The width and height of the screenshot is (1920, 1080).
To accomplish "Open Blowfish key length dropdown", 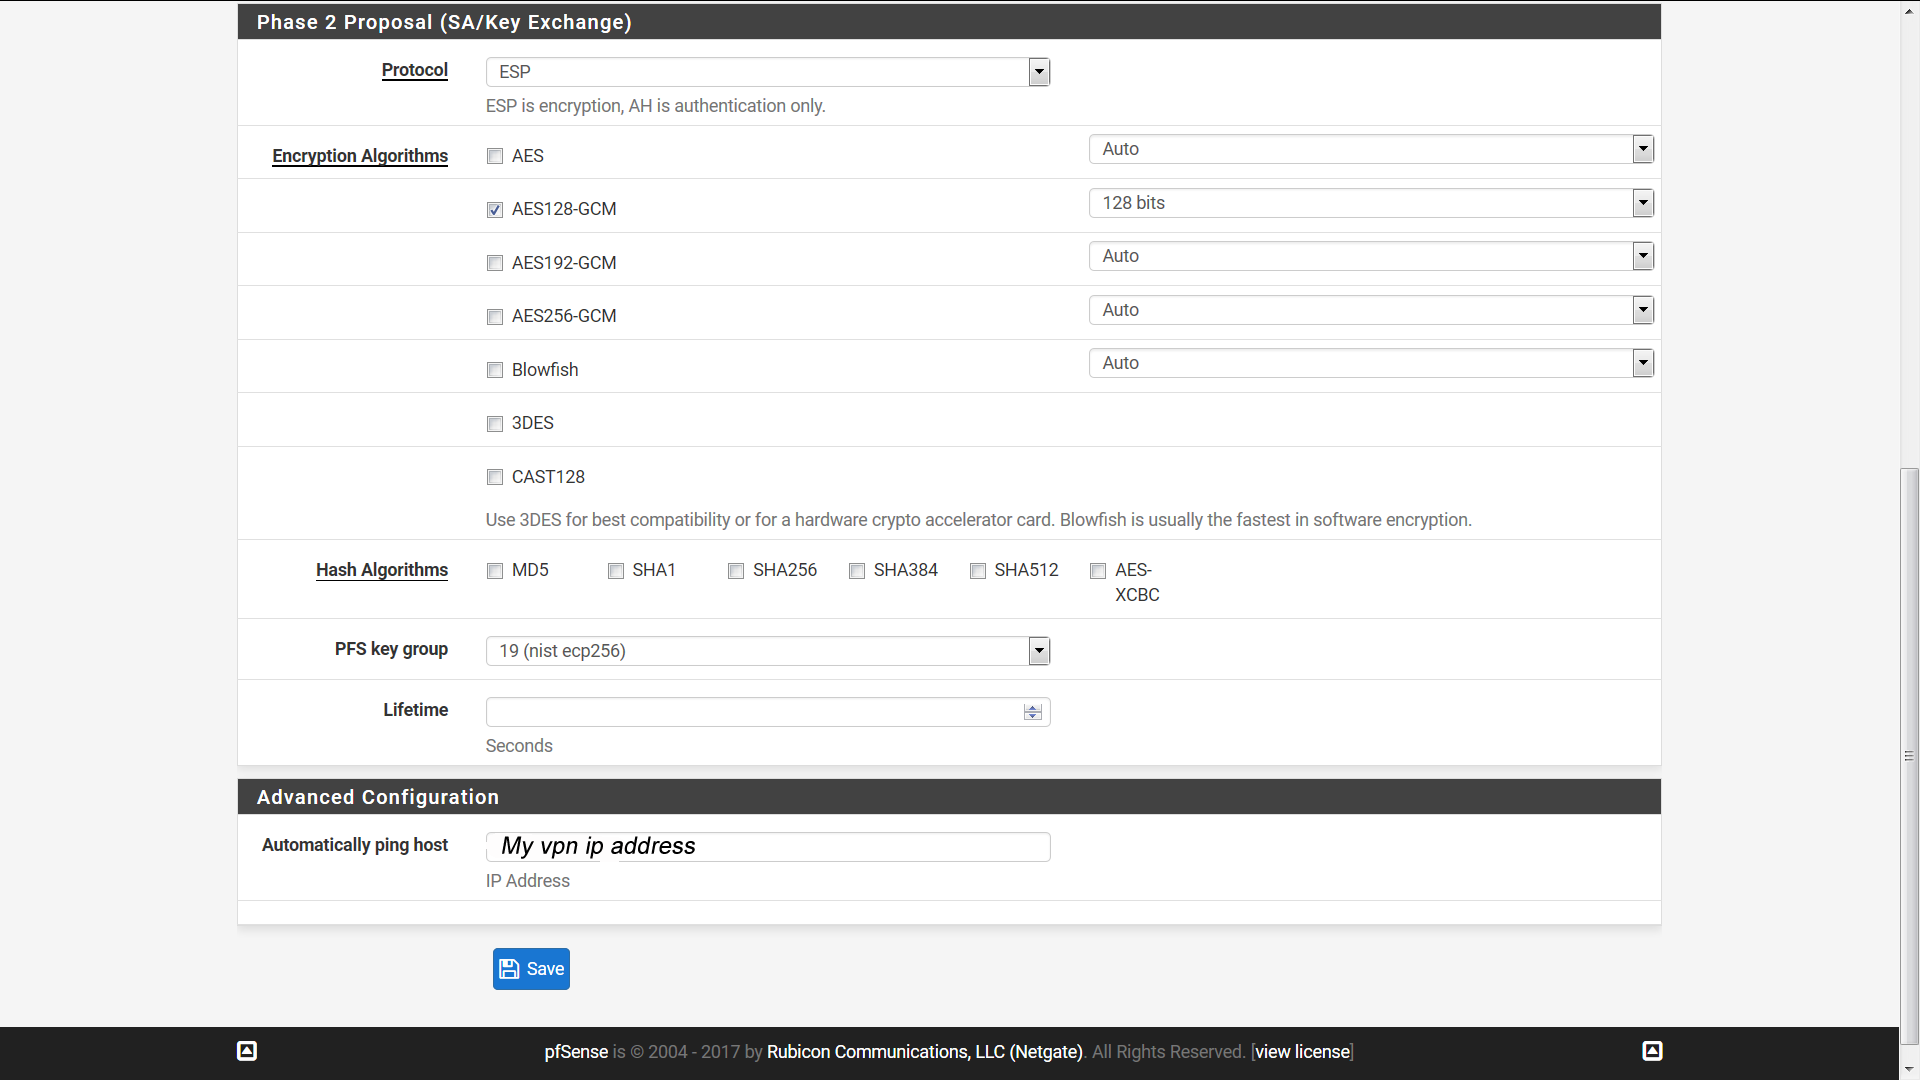I will pos(1371,363).
